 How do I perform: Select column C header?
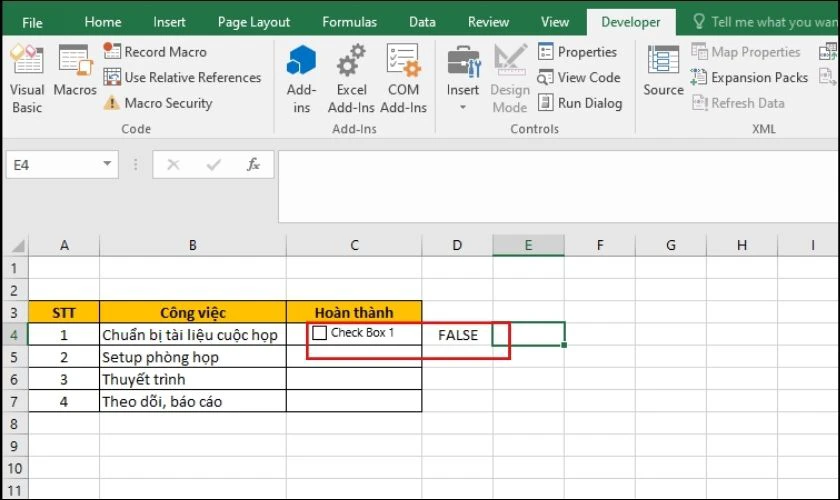[x=354, y=245]
